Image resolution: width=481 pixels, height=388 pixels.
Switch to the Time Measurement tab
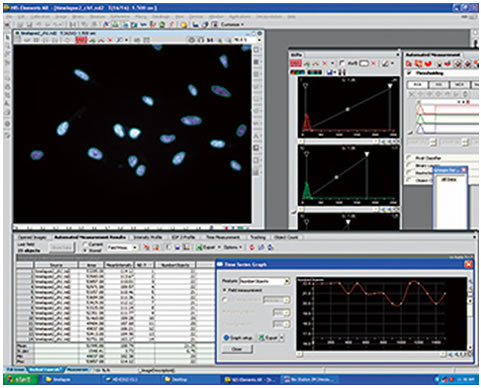click(223, 237)
